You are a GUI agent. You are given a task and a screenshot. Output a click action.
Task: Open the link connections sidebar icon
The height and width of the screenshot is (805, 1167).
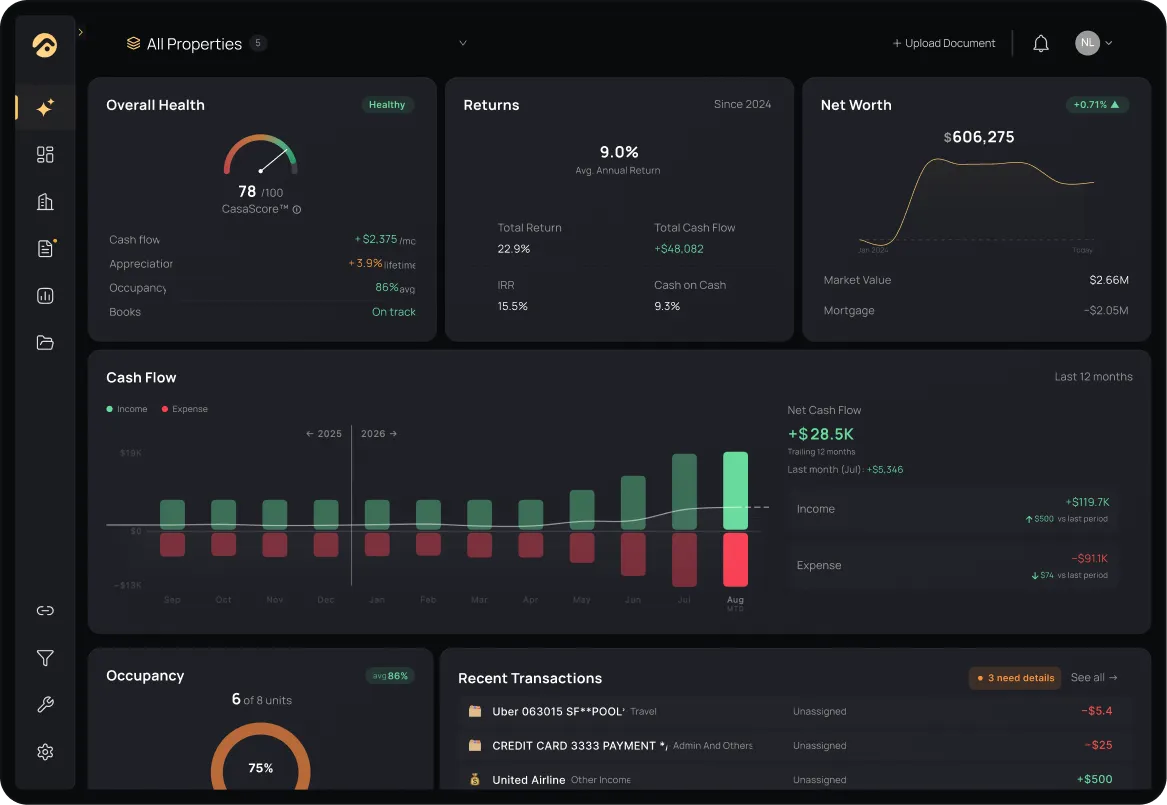pyautogui.click(x=45, y=611)
